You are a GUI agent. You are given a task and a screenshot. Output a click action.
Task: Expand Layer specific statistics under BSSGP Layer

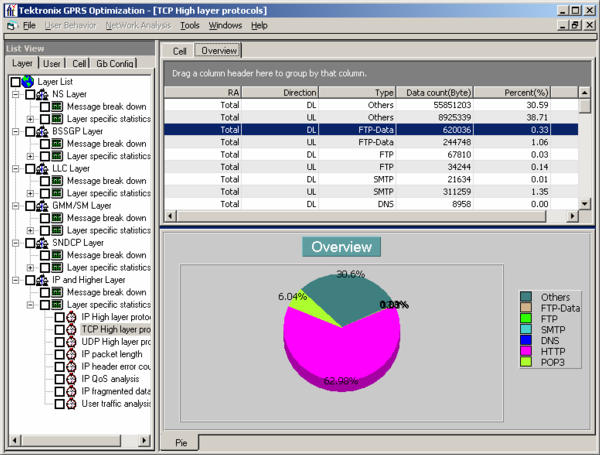(x=30, y=156)
